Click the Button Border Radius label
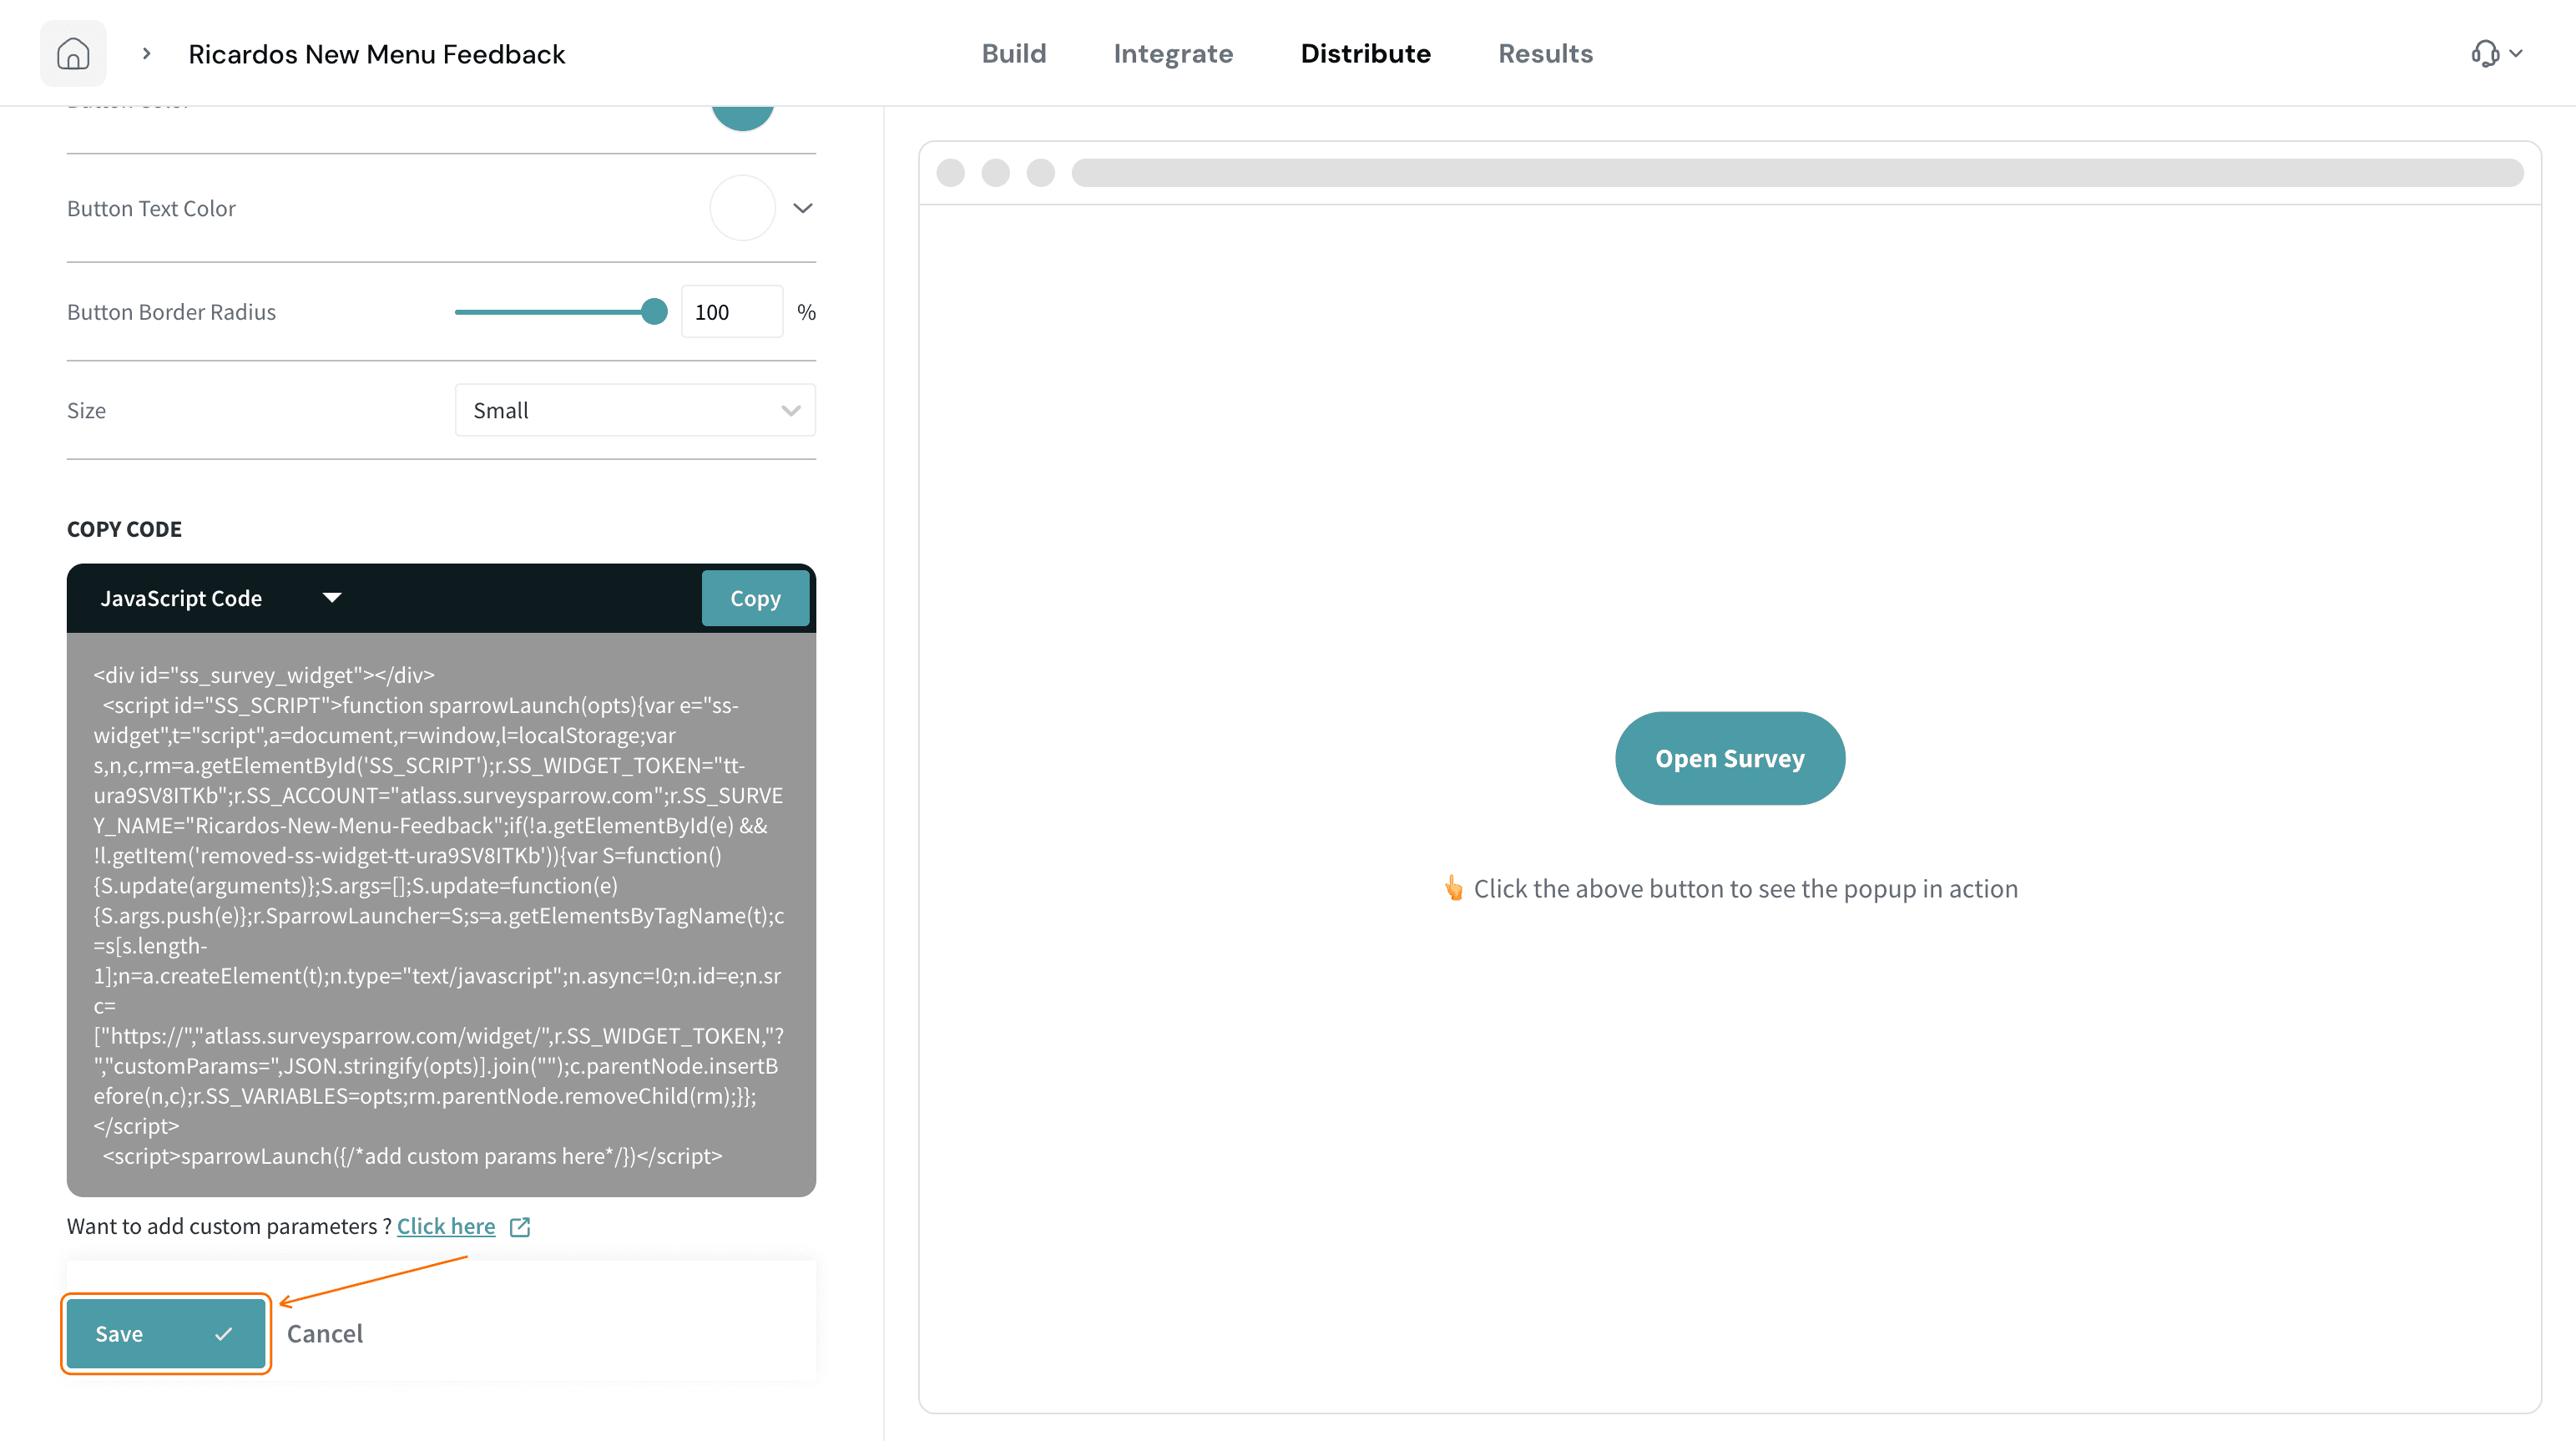Viewport: 2576px width, 1441px height. coord(171,312)
